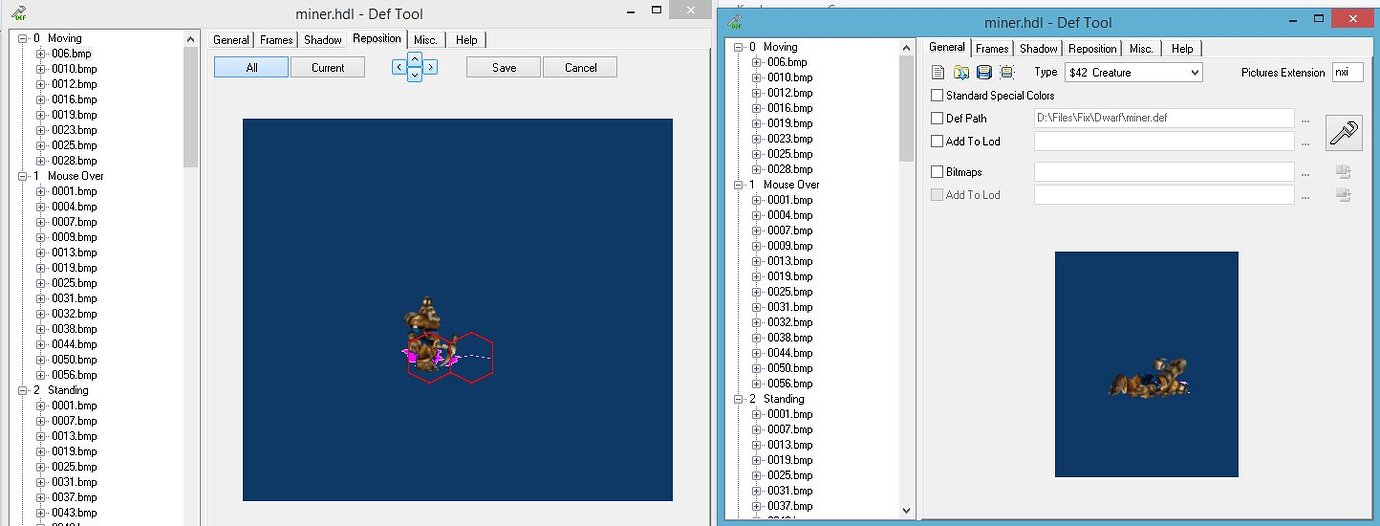This screenshot has width=1380, height=526.
Task: Check the Add To Lod box under Def Path
Action: click(x=937, y=142)
